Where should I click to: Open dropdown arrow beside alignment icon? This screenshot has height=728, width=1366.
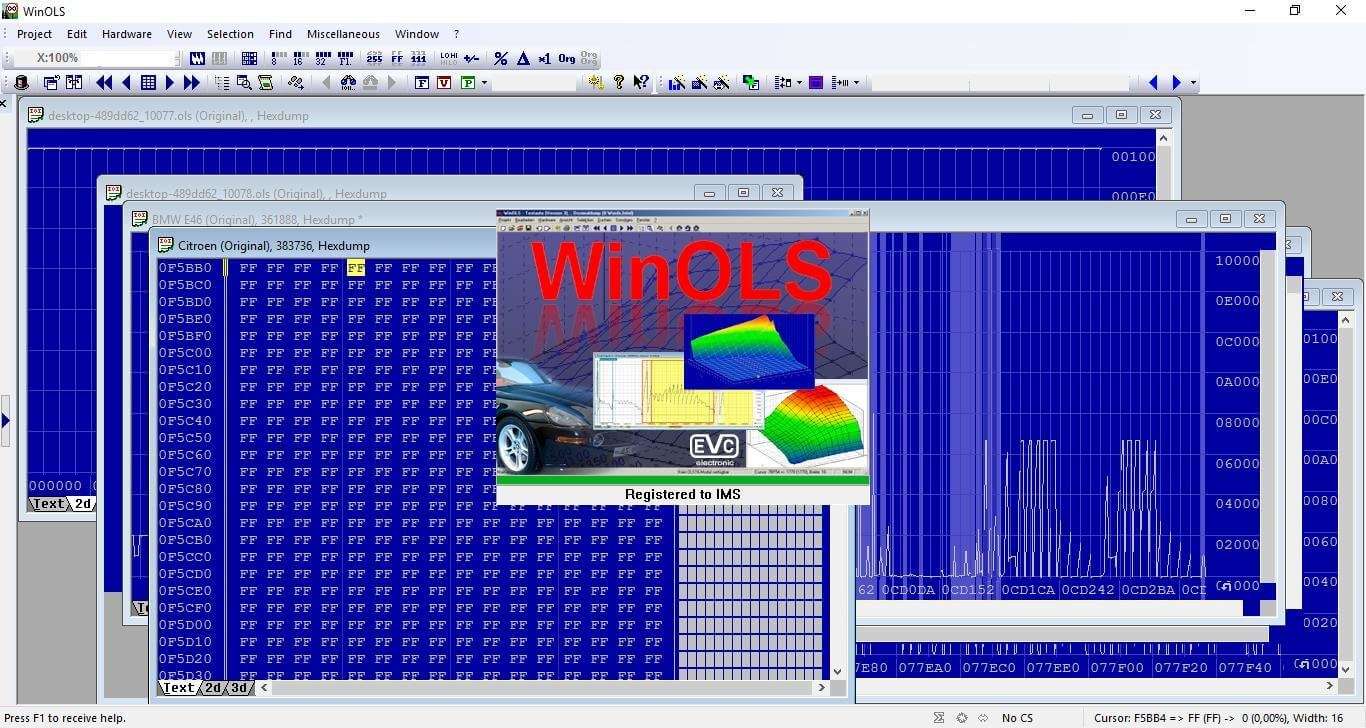click(x=799, y=83)
